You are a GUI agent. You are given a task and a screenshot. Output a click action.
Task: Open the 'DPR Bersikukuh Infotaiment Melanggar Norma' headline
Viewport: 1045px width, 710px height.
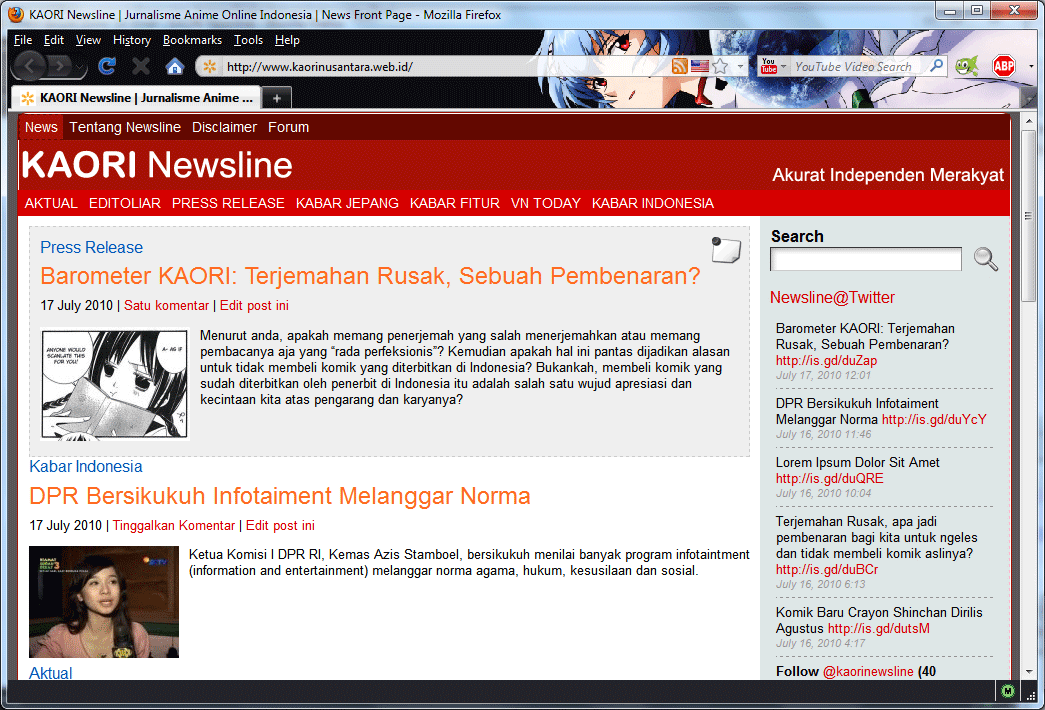[x=280, y=496]
